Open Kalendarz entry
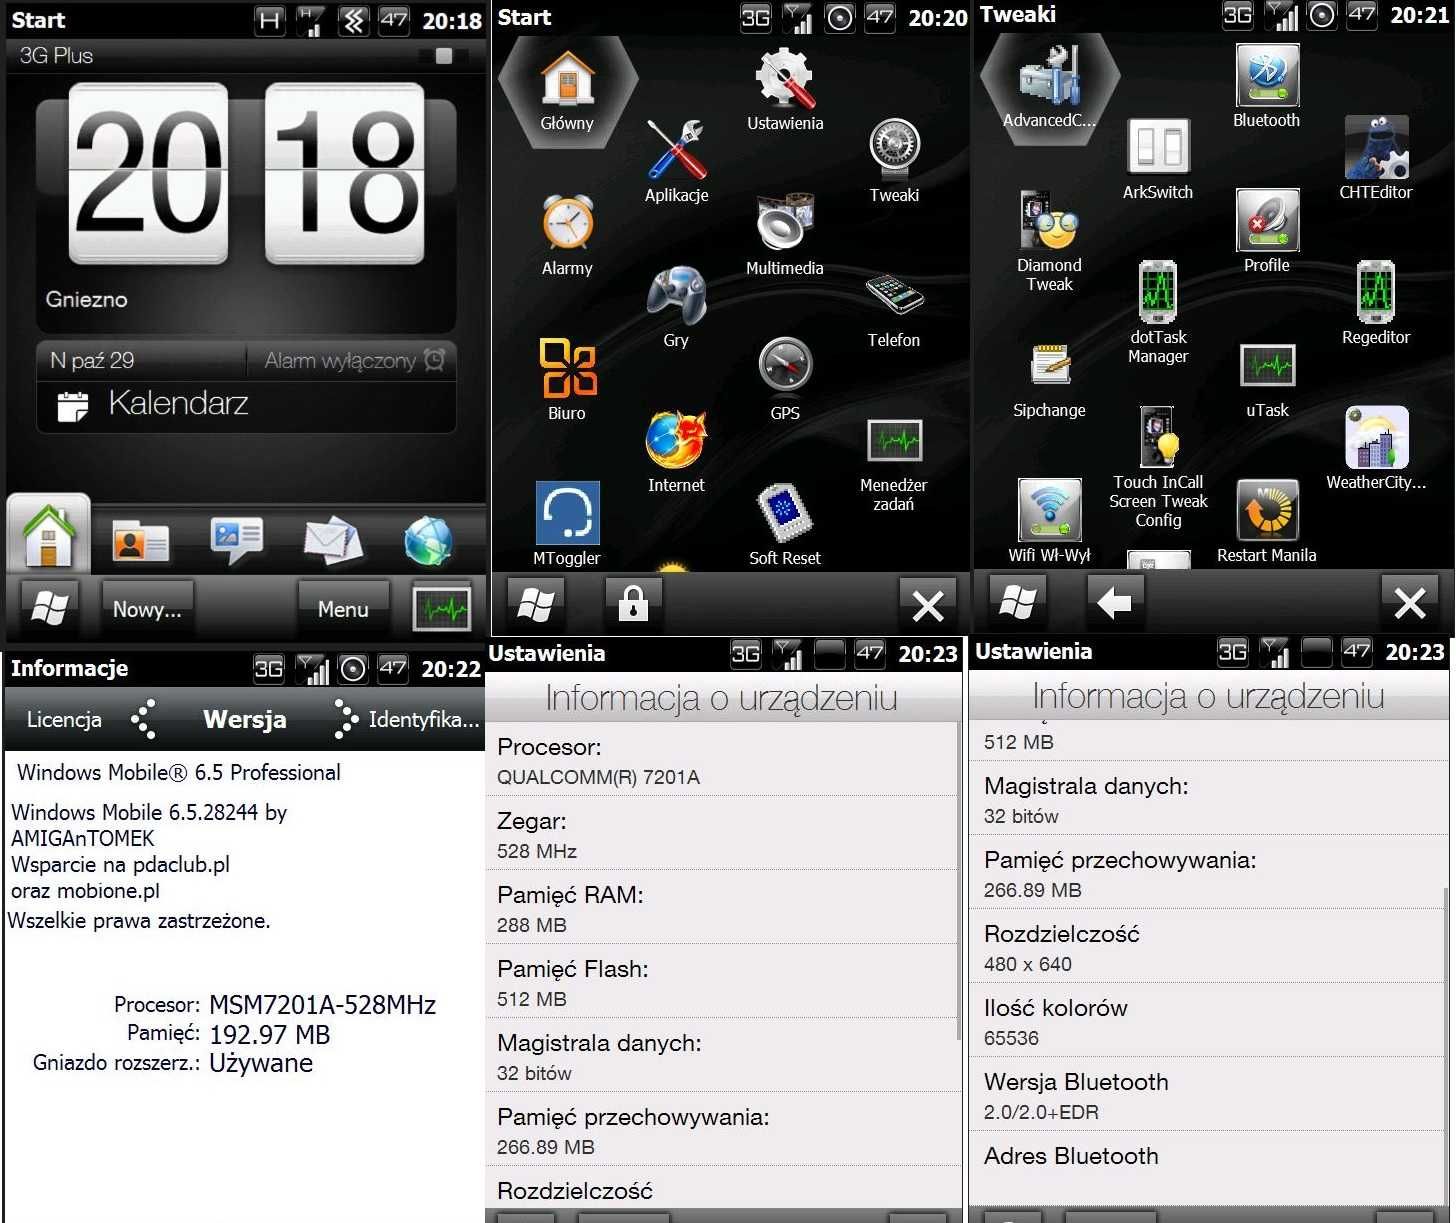This screenshot has width=1456, height=1223. 246,405
